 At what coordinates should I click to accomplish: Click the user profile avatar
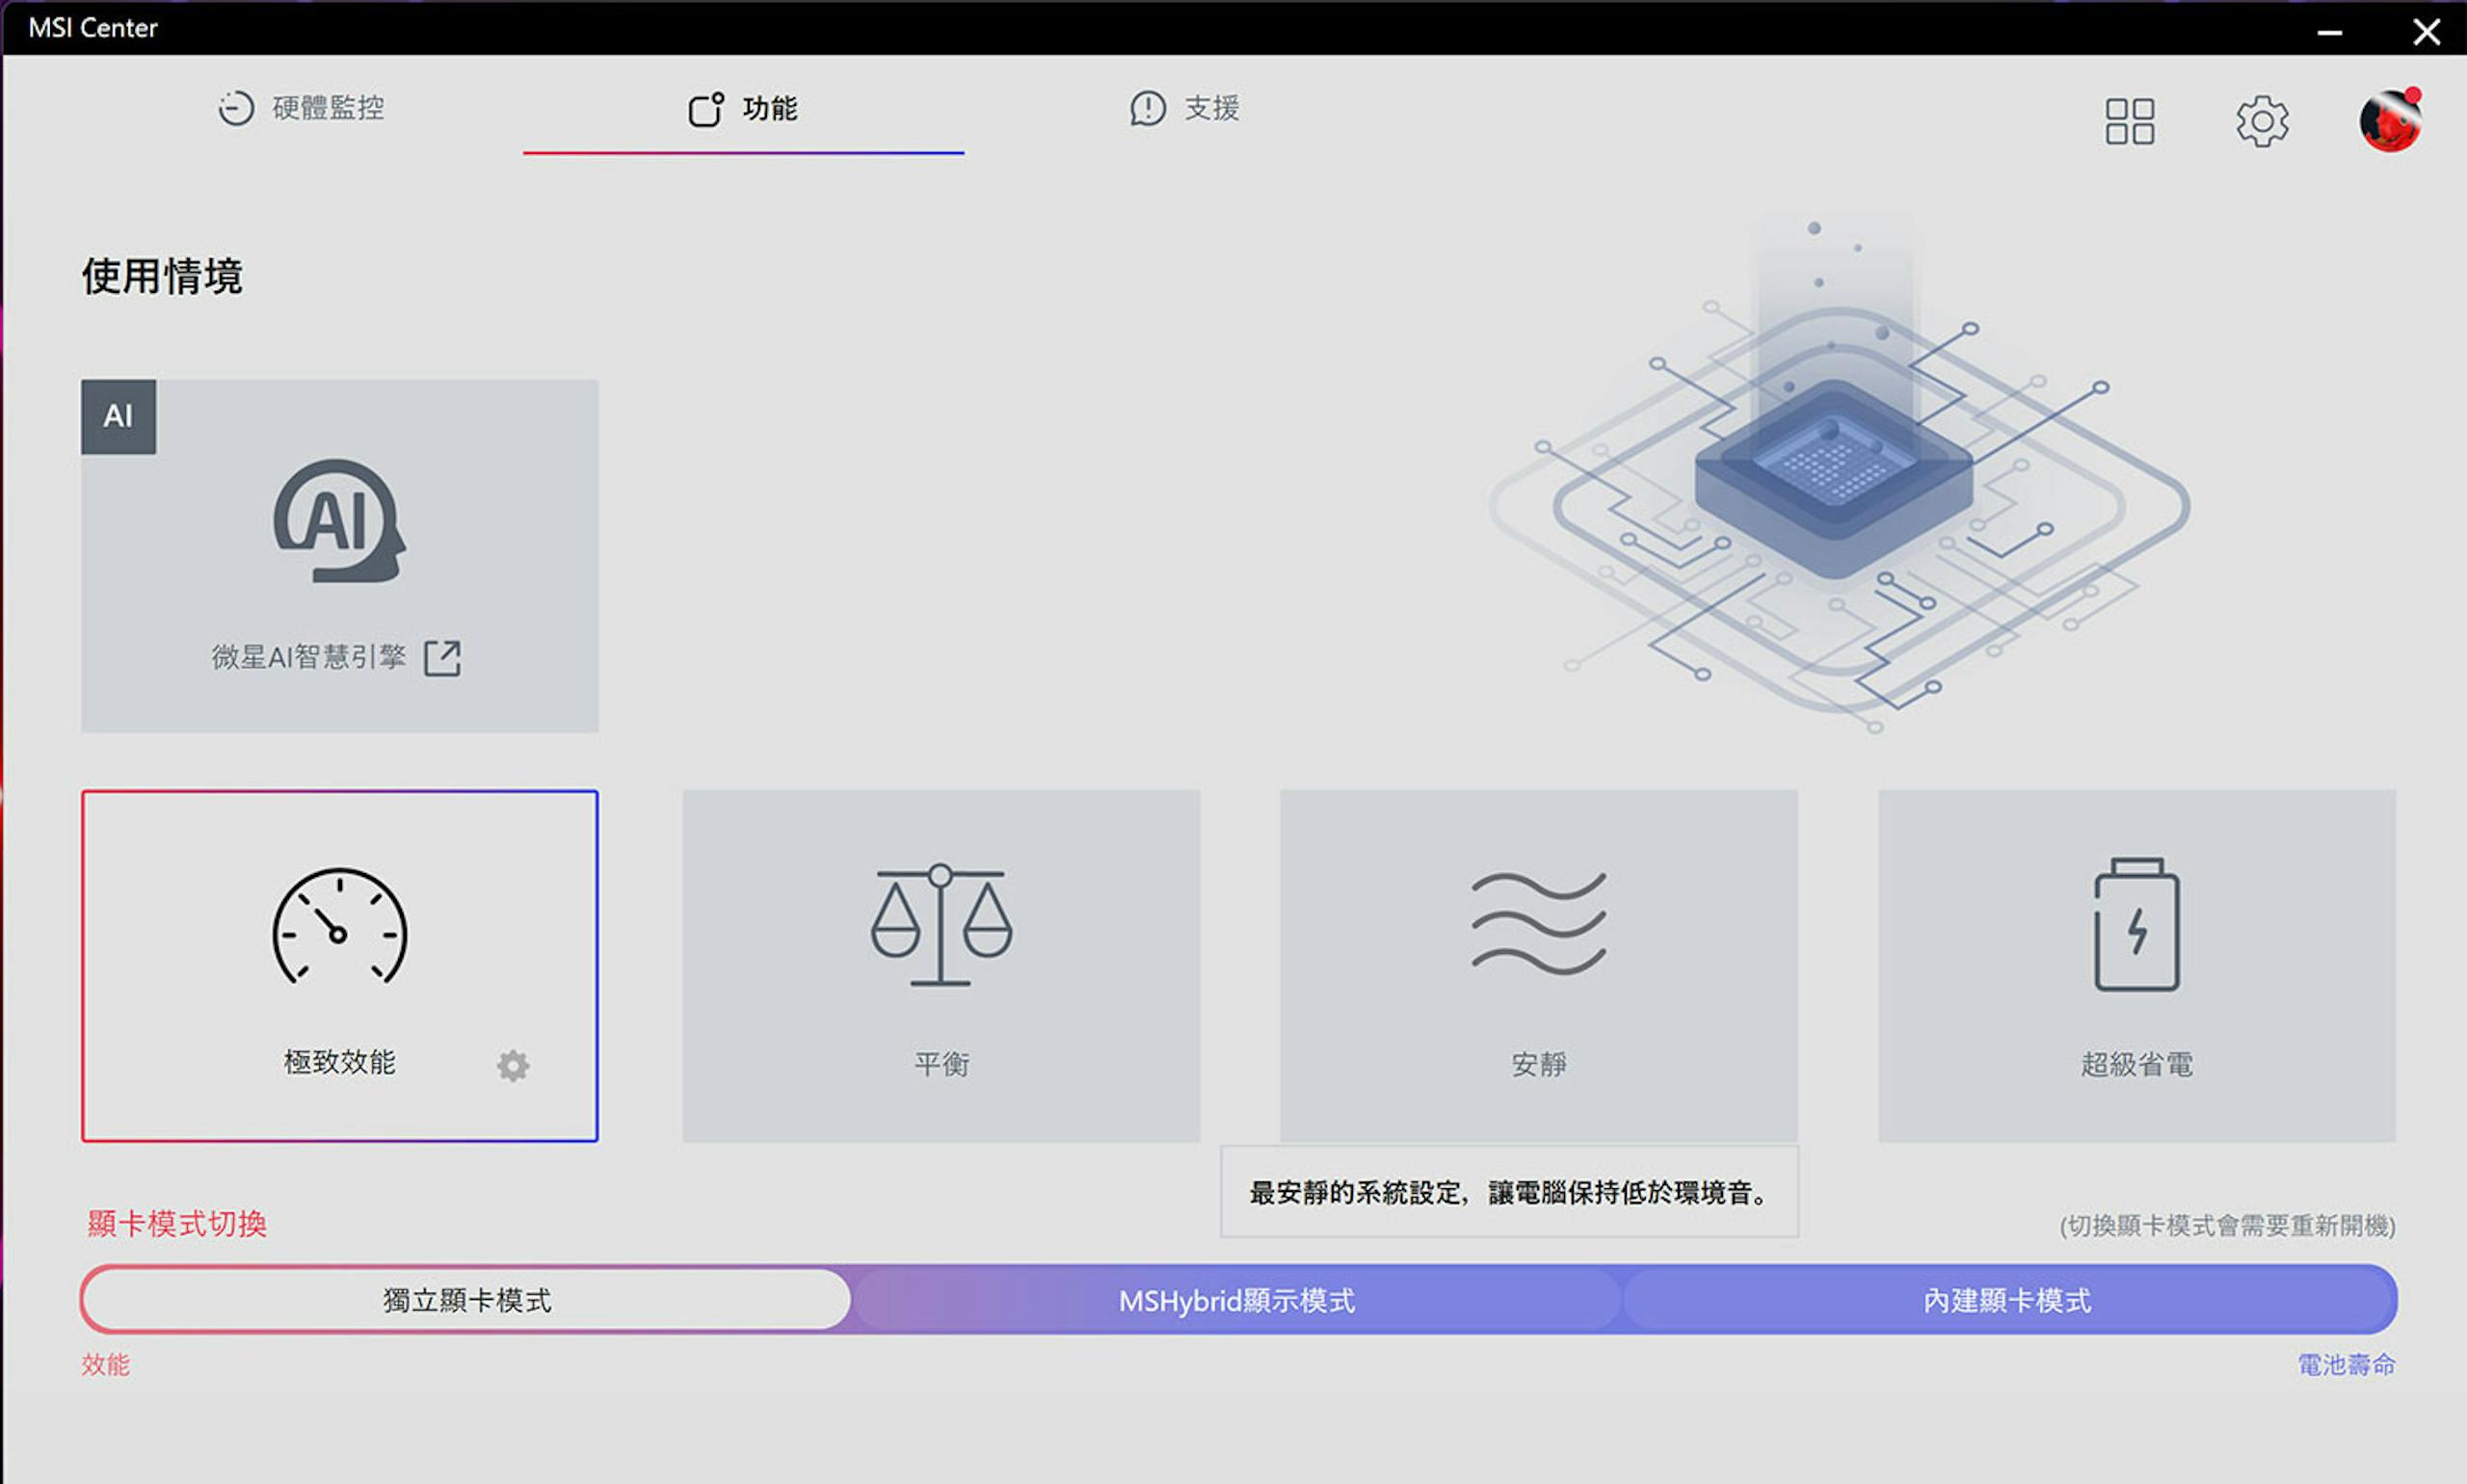(x=2390, y=121)
